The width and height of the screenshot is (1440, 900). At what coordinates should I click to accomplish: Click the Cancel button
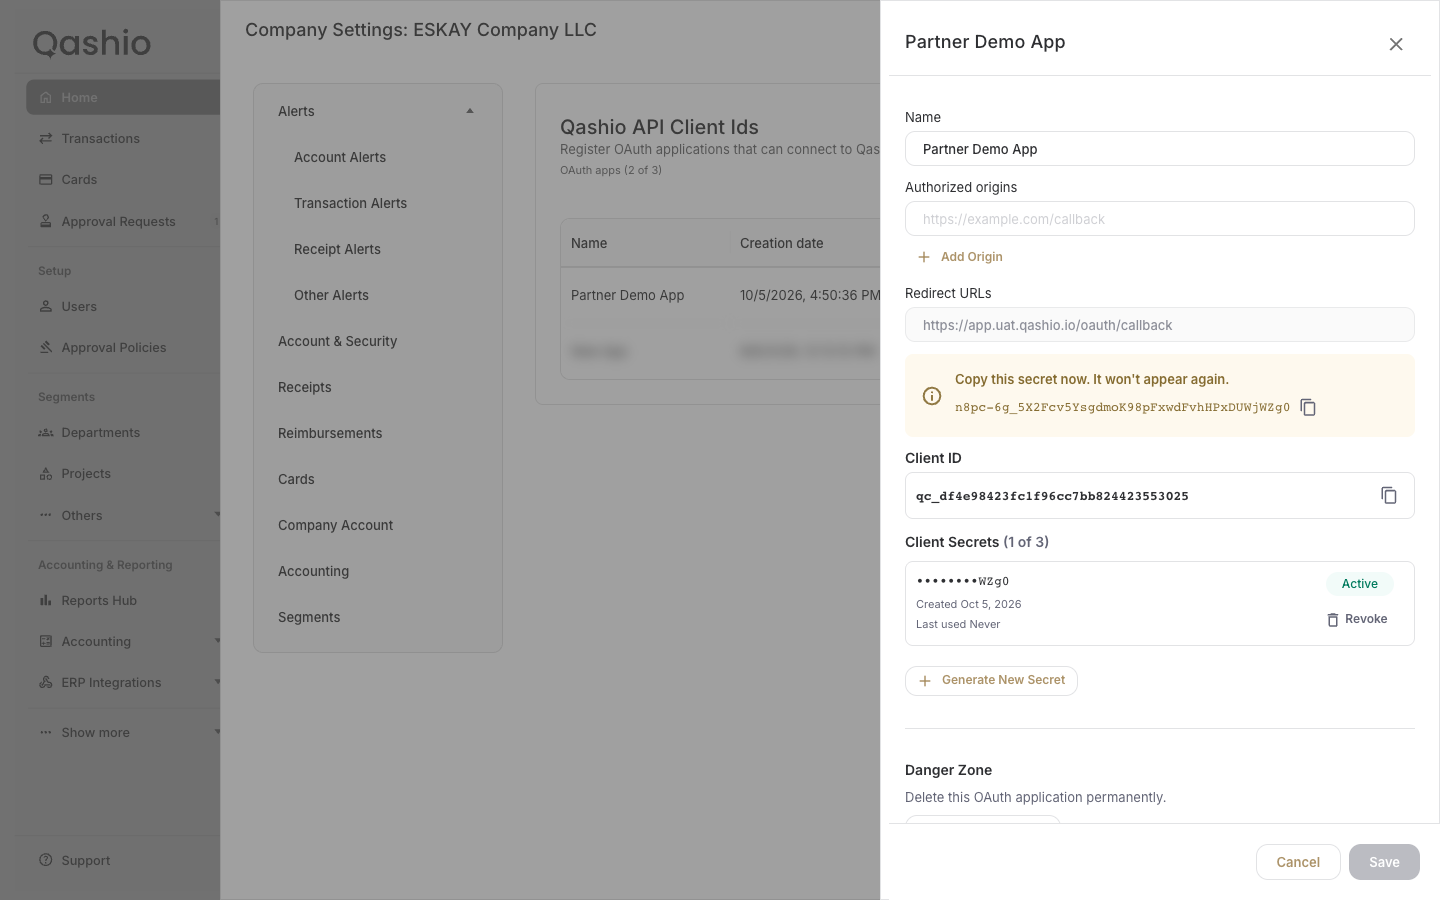pos(1298,862)
